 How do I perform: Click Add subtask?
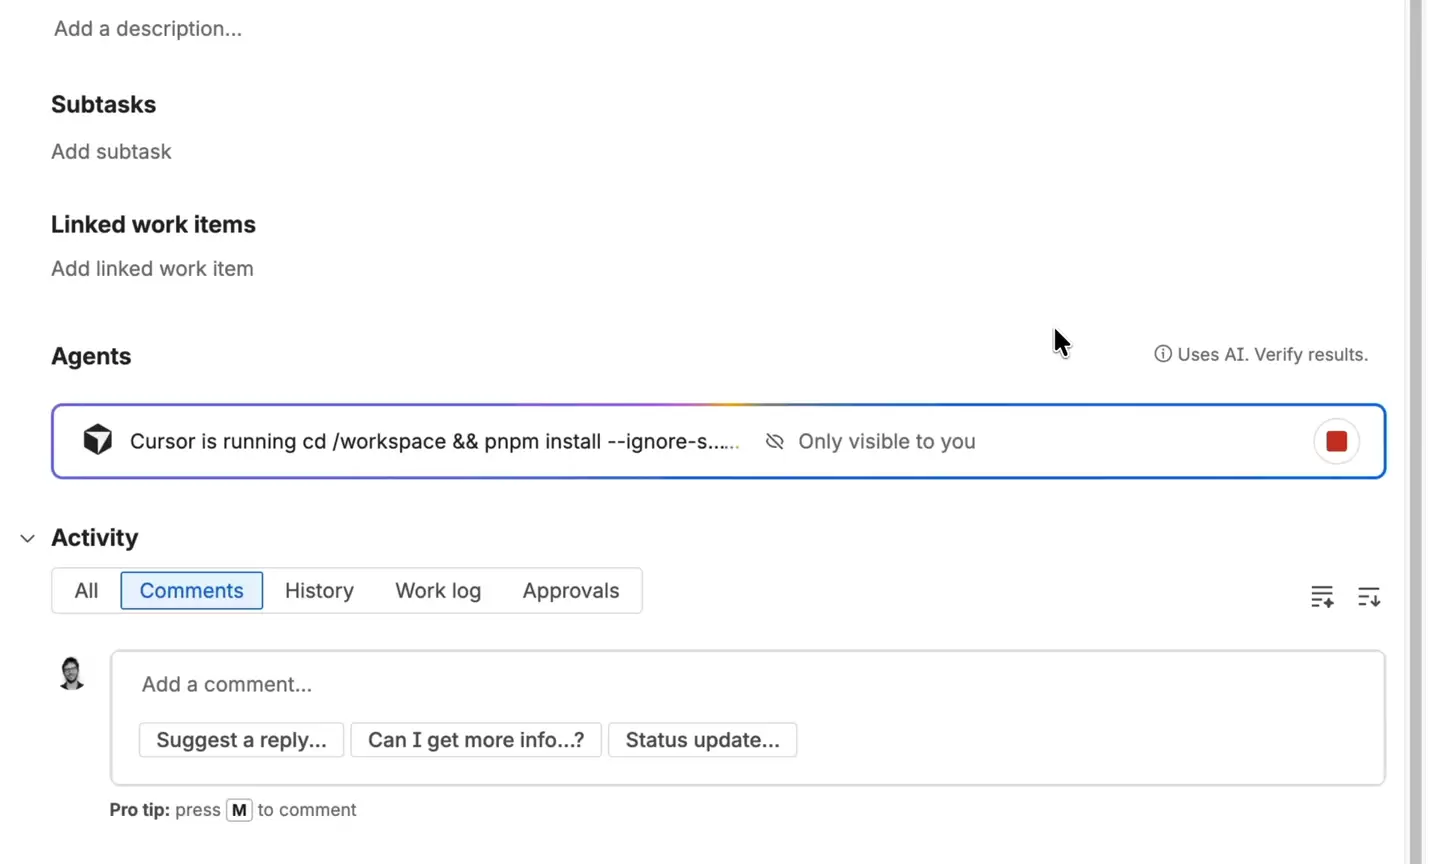click(111, 151)
